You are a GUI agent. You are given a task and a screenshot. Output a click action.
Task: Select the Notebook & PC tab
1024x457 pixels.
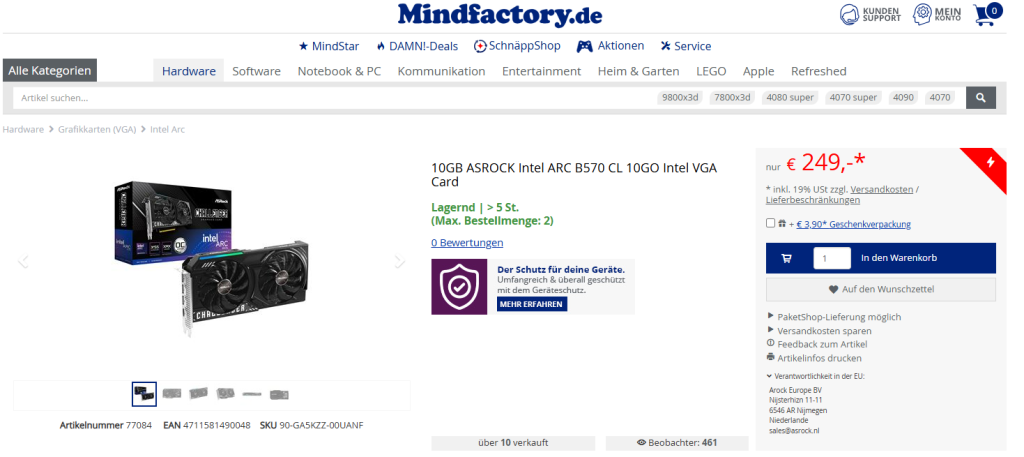pyautogui.click(x=339, y=71)
